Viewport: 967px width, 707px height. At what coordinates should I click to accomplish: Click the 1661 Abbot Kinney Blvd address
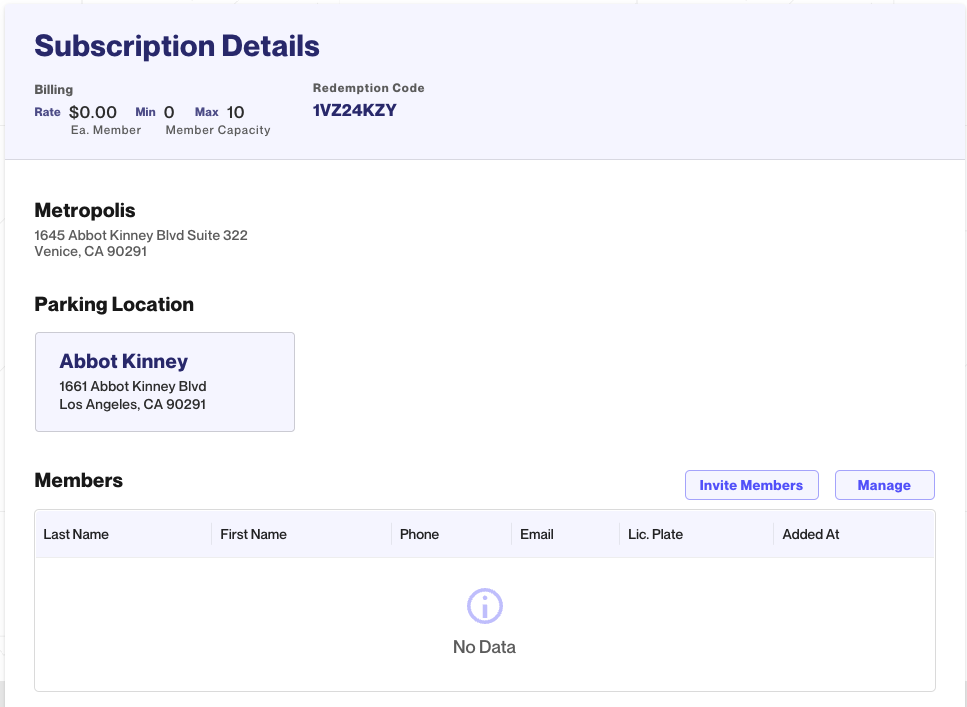(x=133, y=386)
